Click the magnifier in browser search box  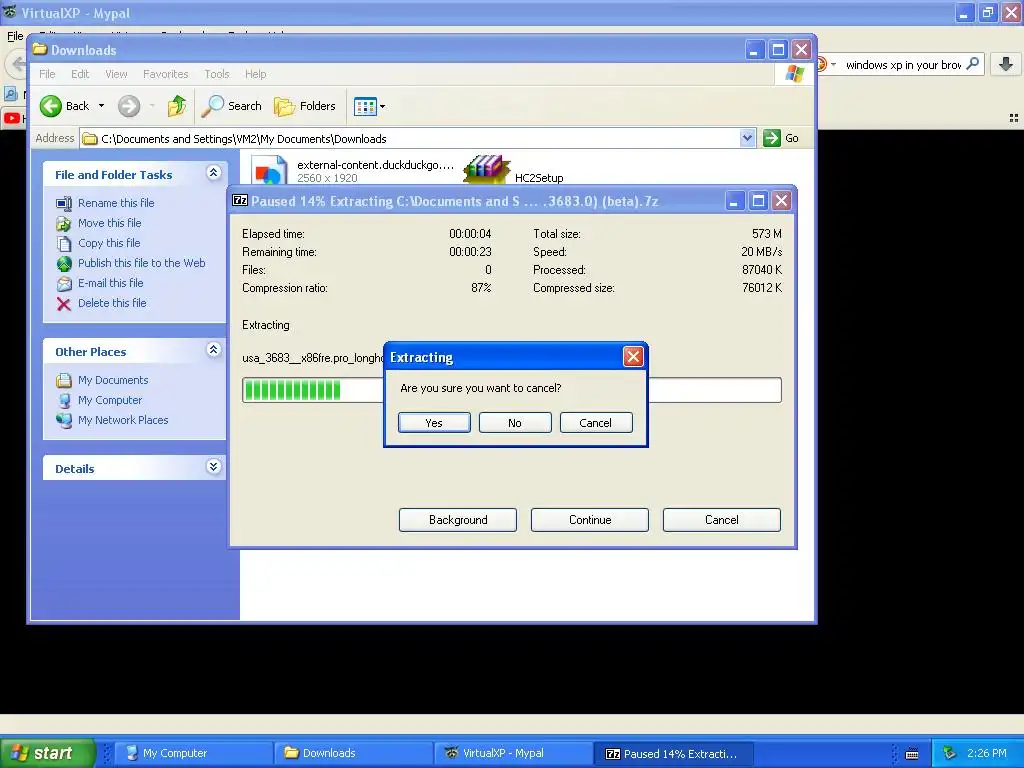click(972, 64)
